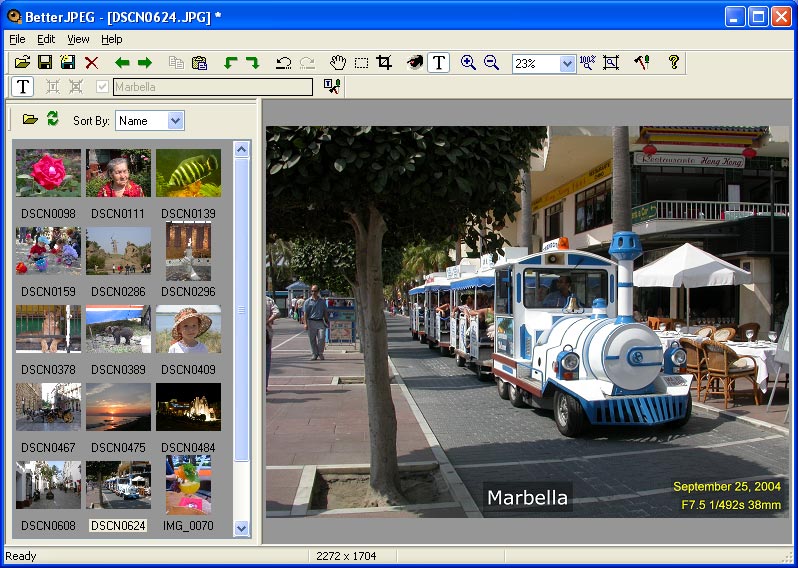This screenshot has width=798, height=568.
Task: Go to next image green arrow
Action: tap(145, 63)
